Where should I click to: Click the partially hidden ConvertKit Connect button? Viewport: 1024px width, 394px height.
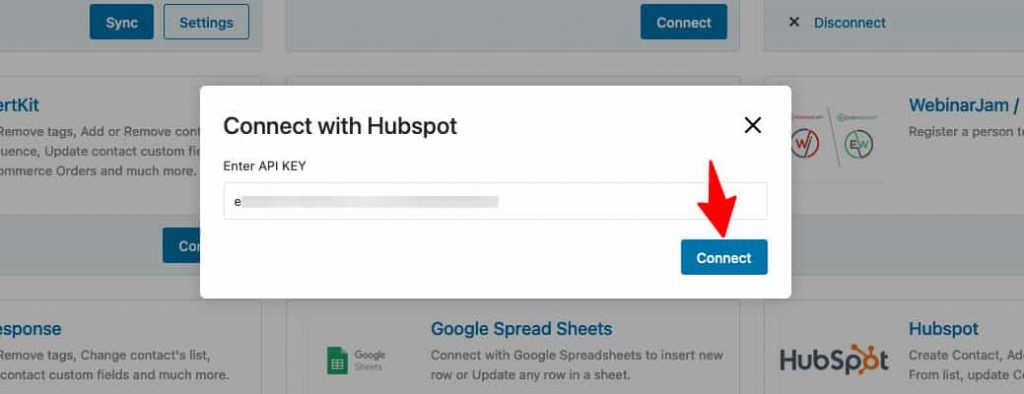tap(182, 246)
